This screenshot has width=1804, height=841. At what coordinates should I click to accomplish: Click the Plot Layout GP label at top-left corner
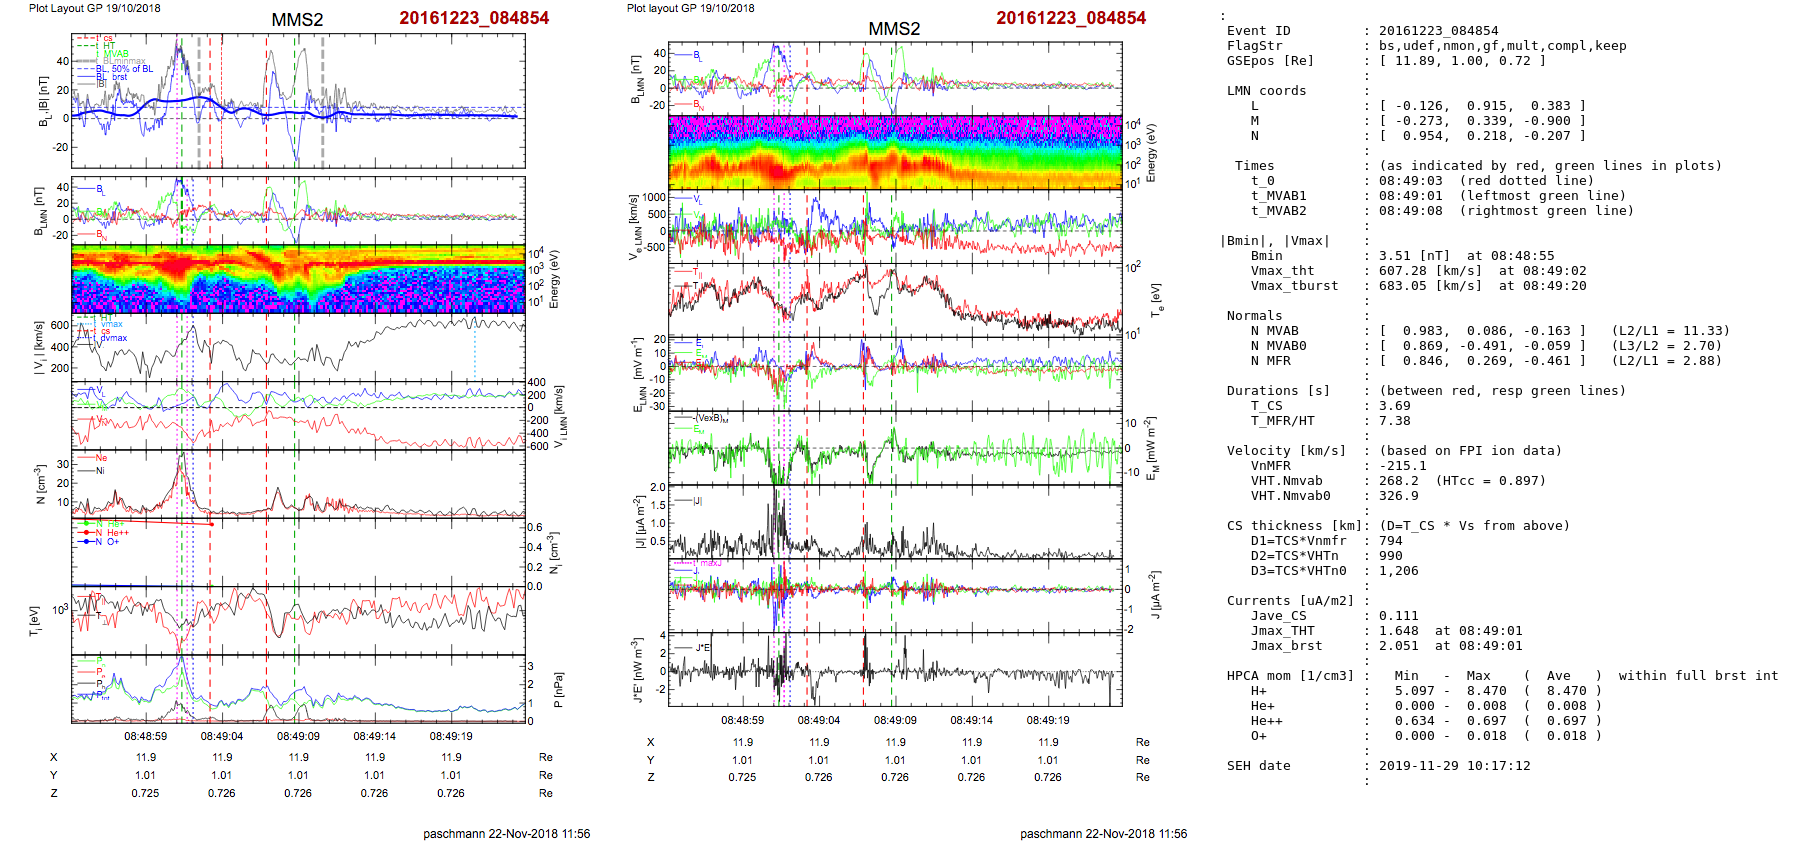[x=94, y=8]
